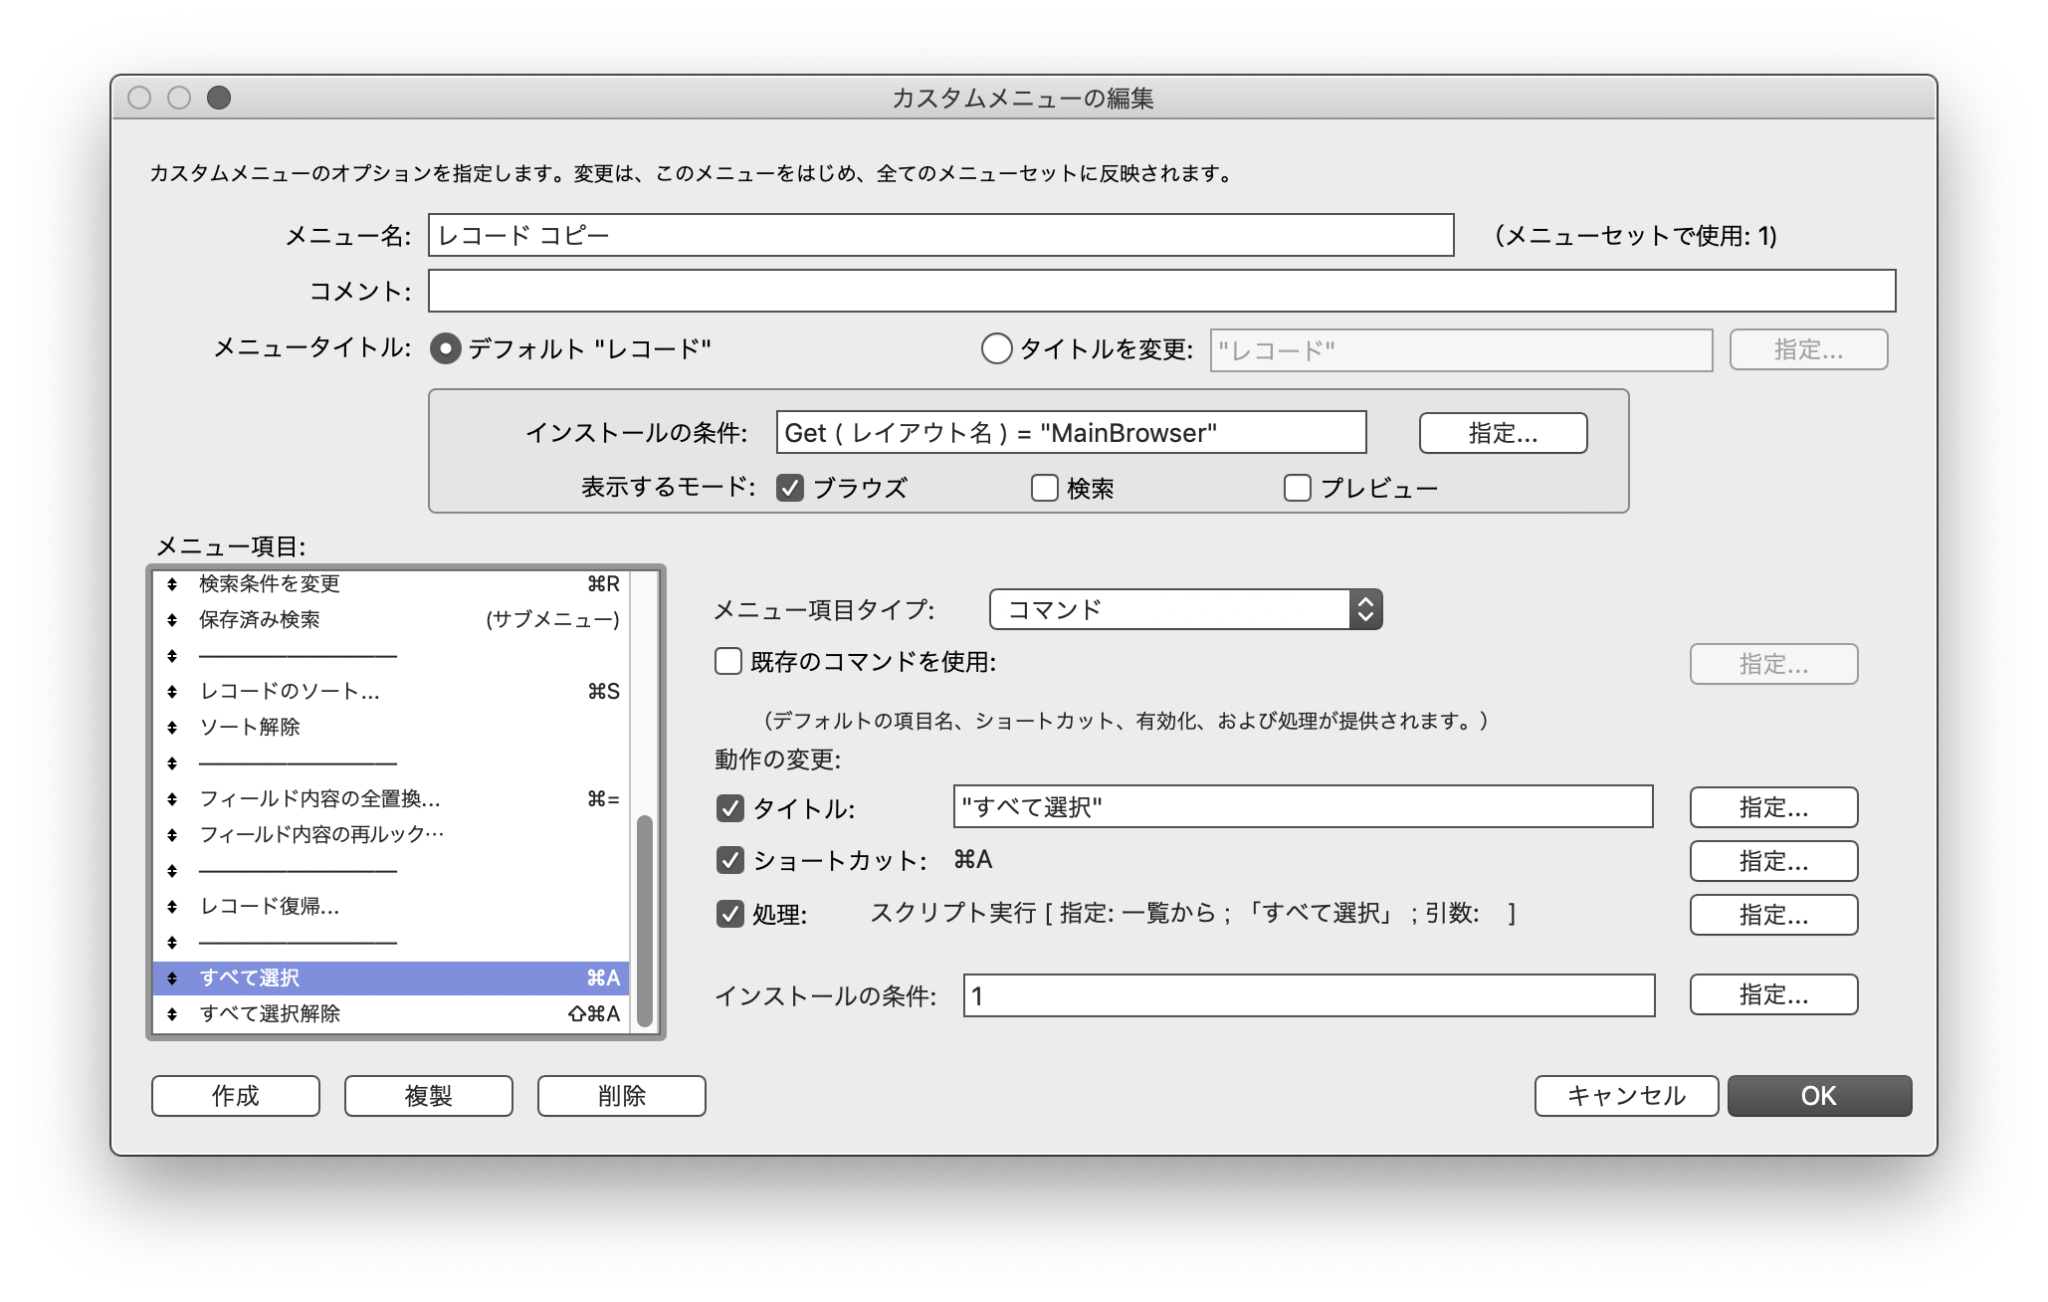Click the reorder handle beside すべて選択解除

tap(170, 1014)
